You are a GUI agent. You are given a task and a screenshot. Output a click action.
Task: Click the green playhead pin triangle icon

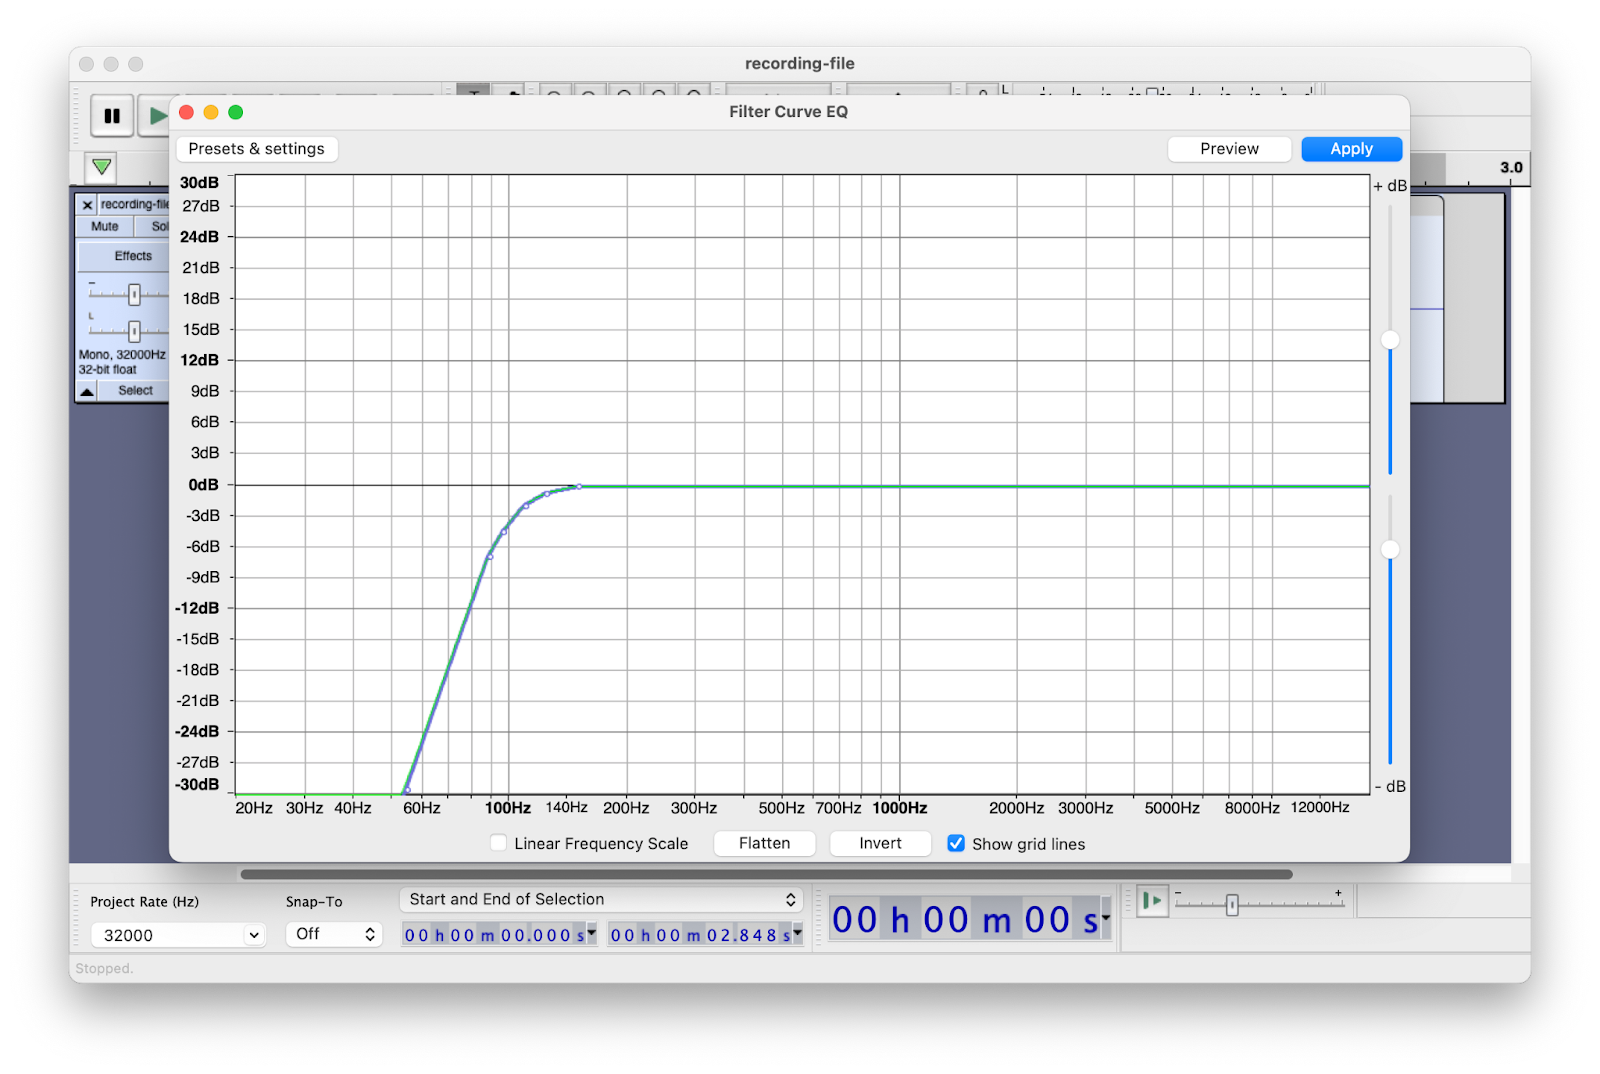click(101, 167)
